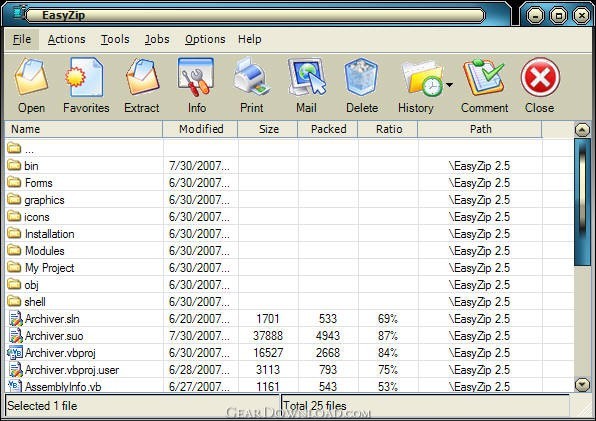Image resolution: width=596 pixels, height=421 pixels.
Task: Sort list by the Ratio column header
Action: 388,129
